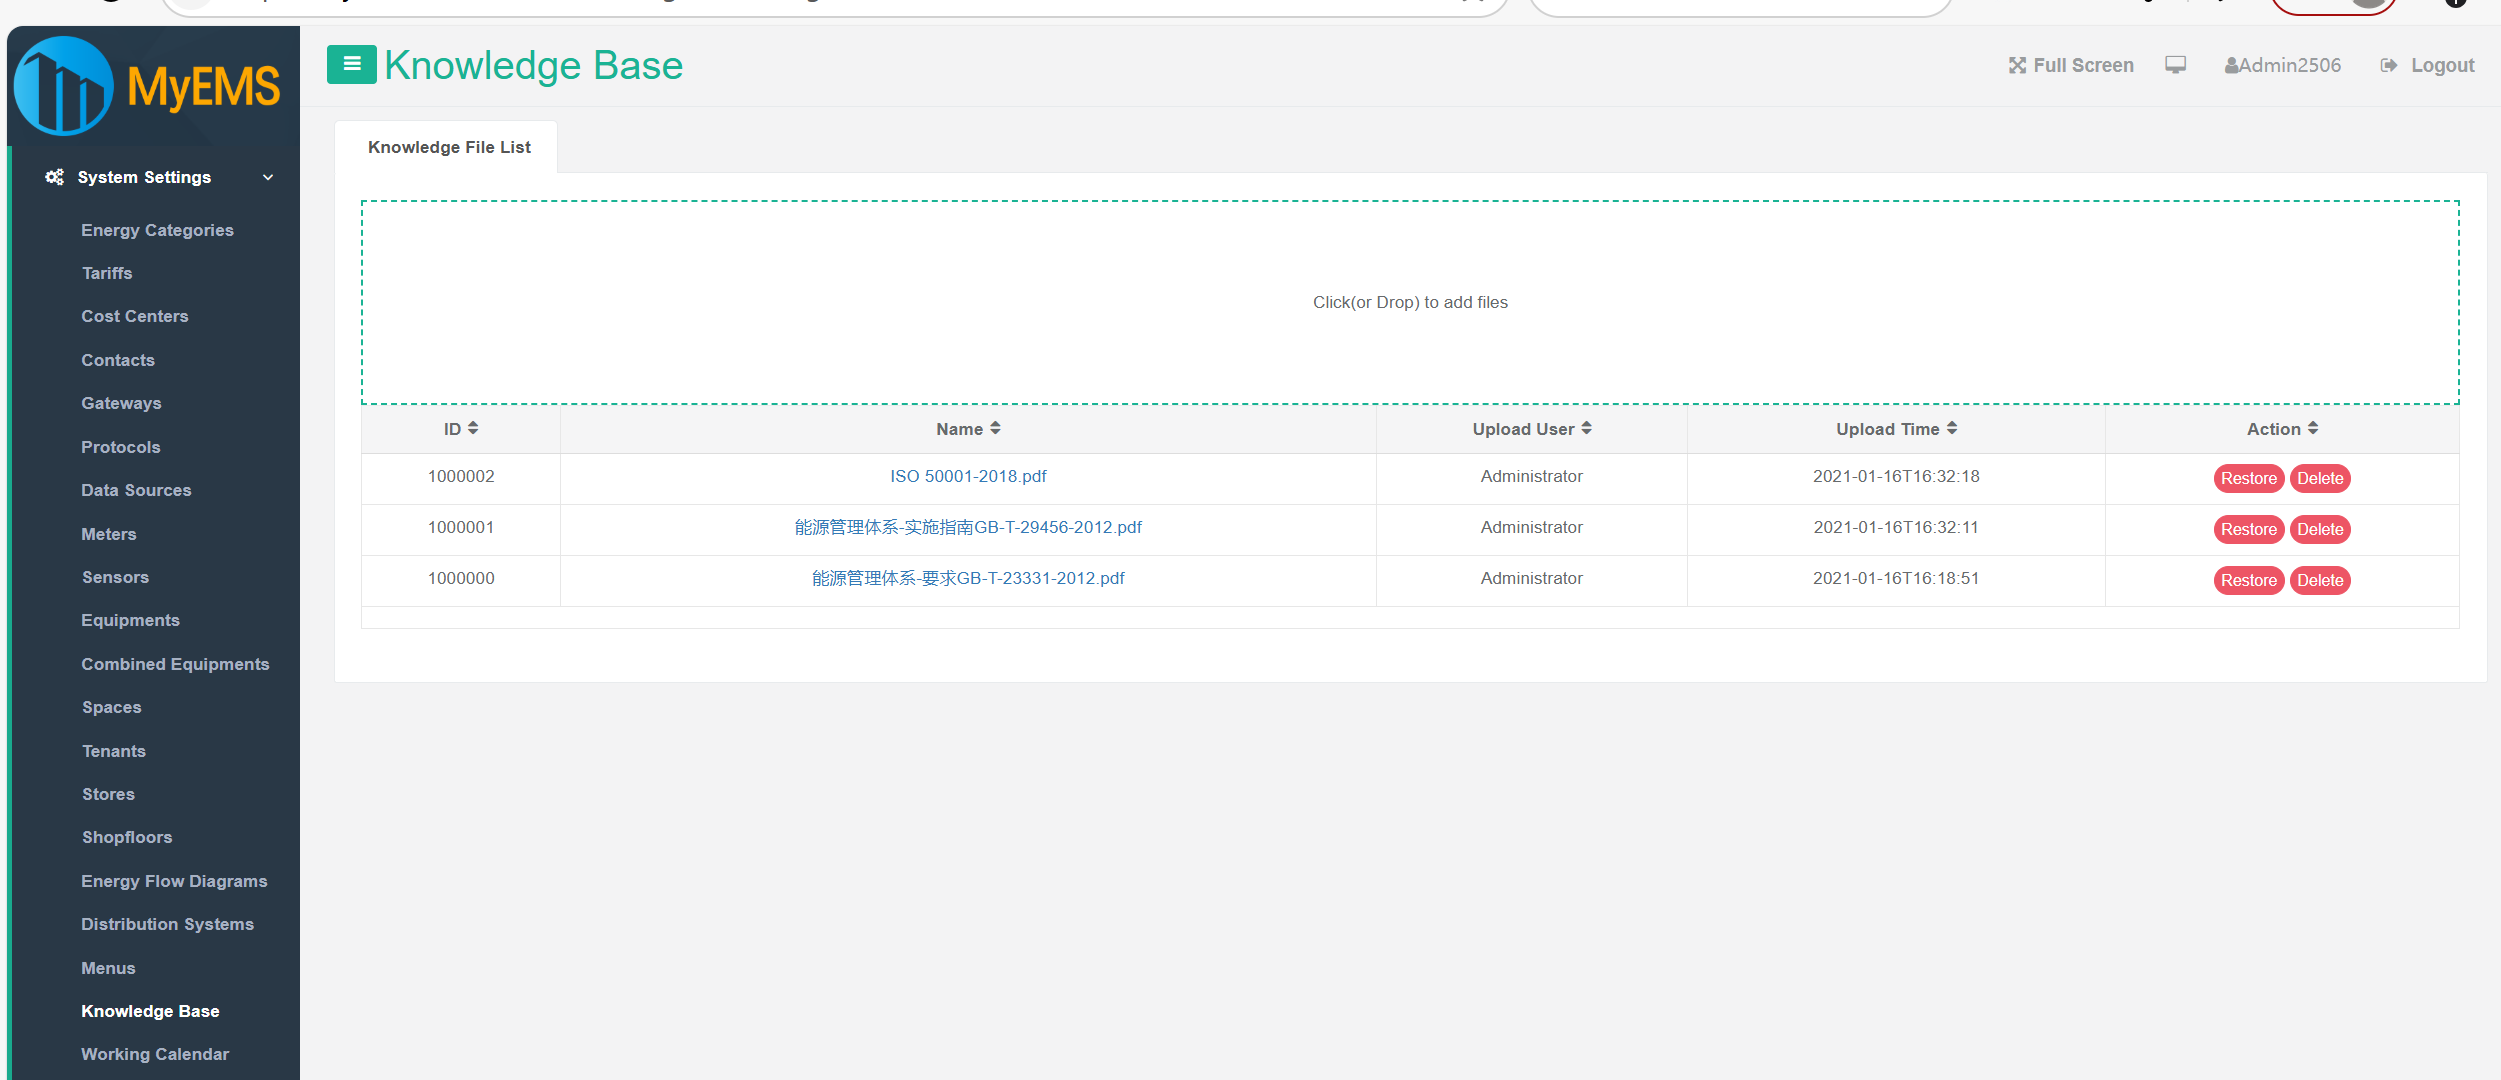Click the MyEMS logo
This screenshot has height=1080, width=2501.
pyautogui.click(x=147, y=87)
